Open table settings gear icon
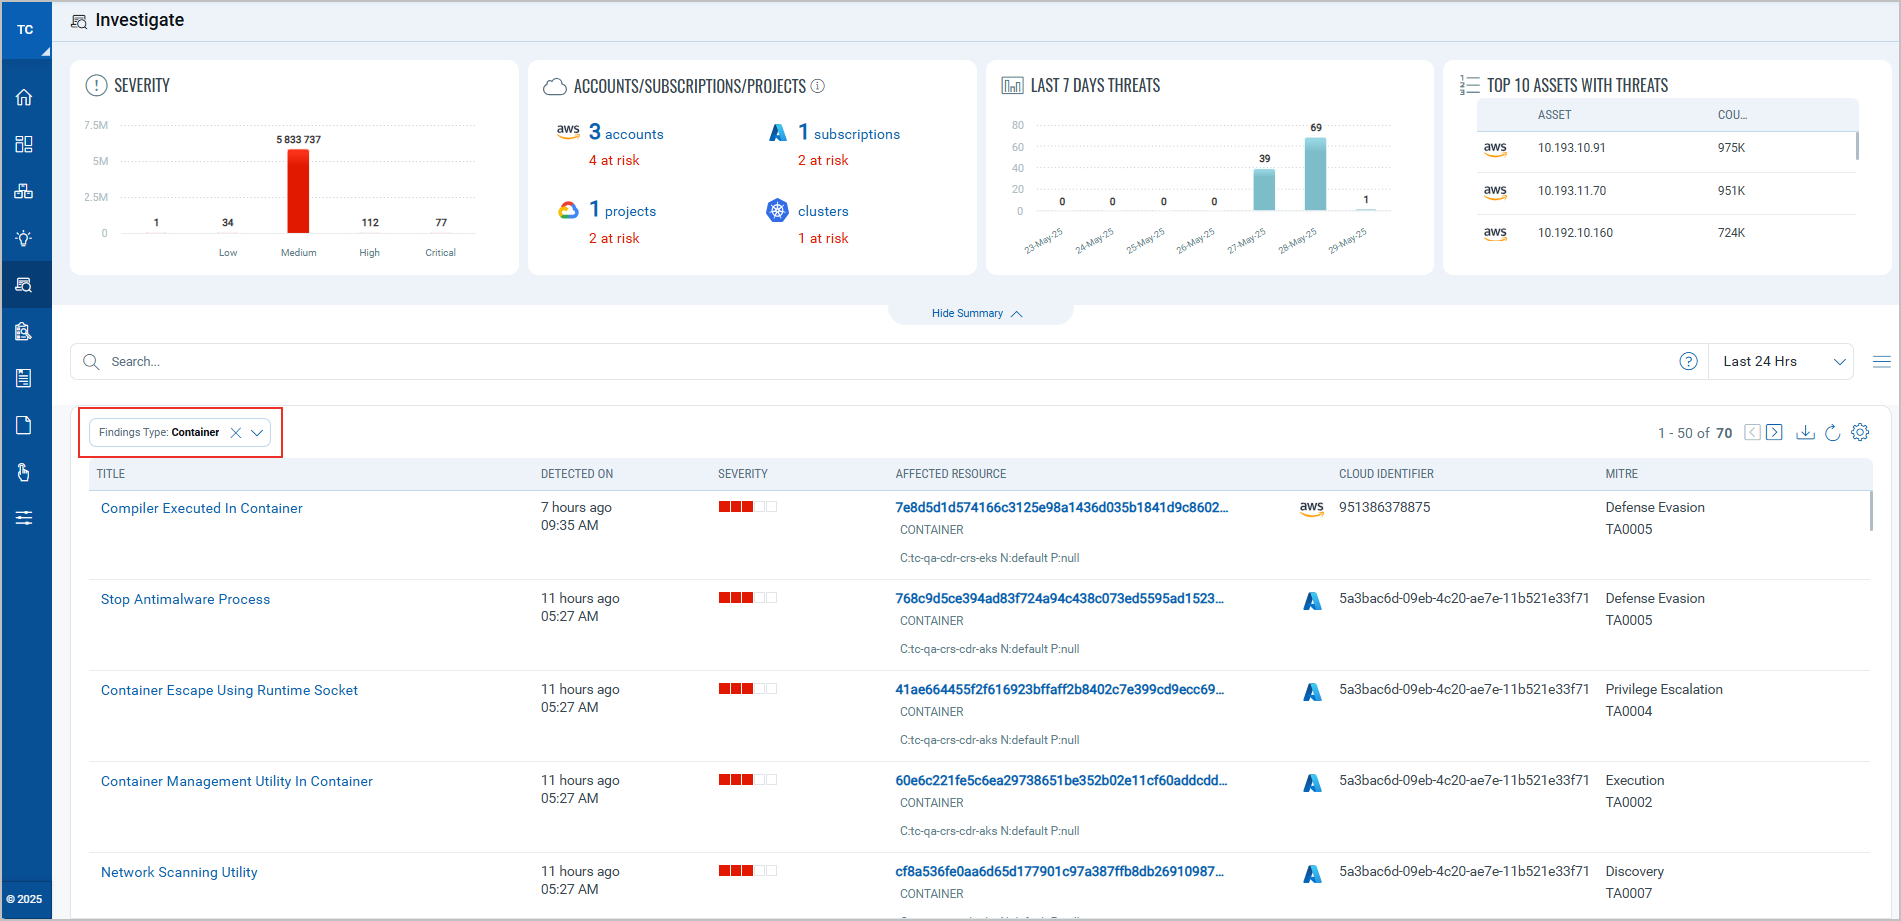The image size is (1901, 921). 1860,432
